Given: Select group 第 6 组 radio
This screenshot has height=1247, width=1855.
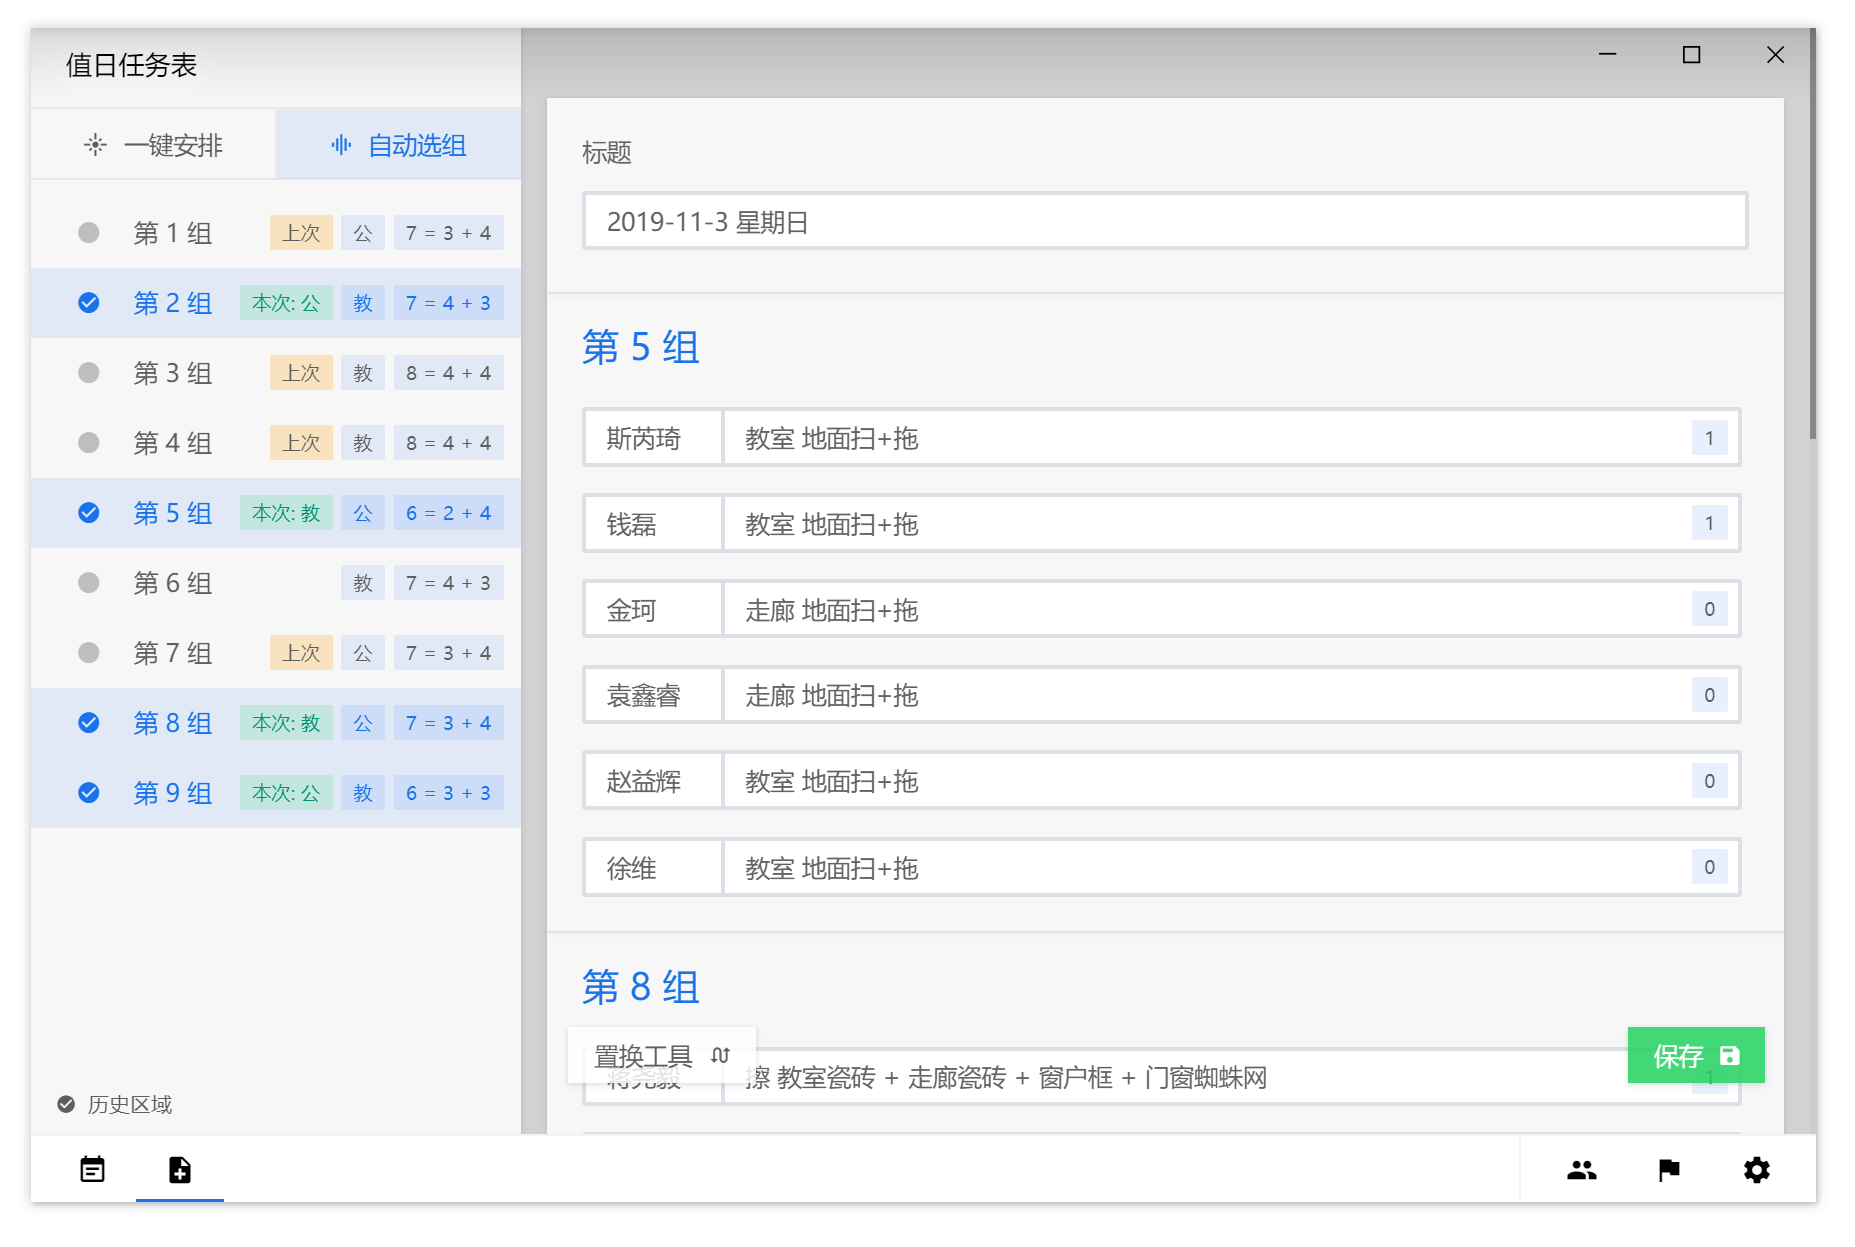Looking at the screenshot, I should 89,583.
